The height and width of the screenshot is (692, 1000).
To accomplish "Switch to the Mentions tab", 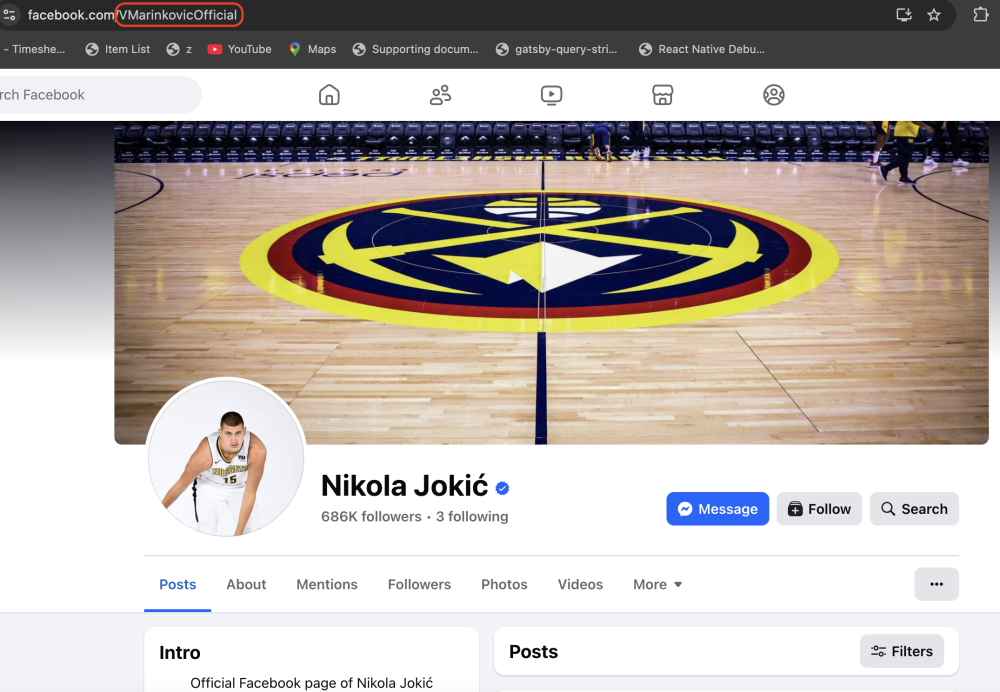I will pos(327,584).
